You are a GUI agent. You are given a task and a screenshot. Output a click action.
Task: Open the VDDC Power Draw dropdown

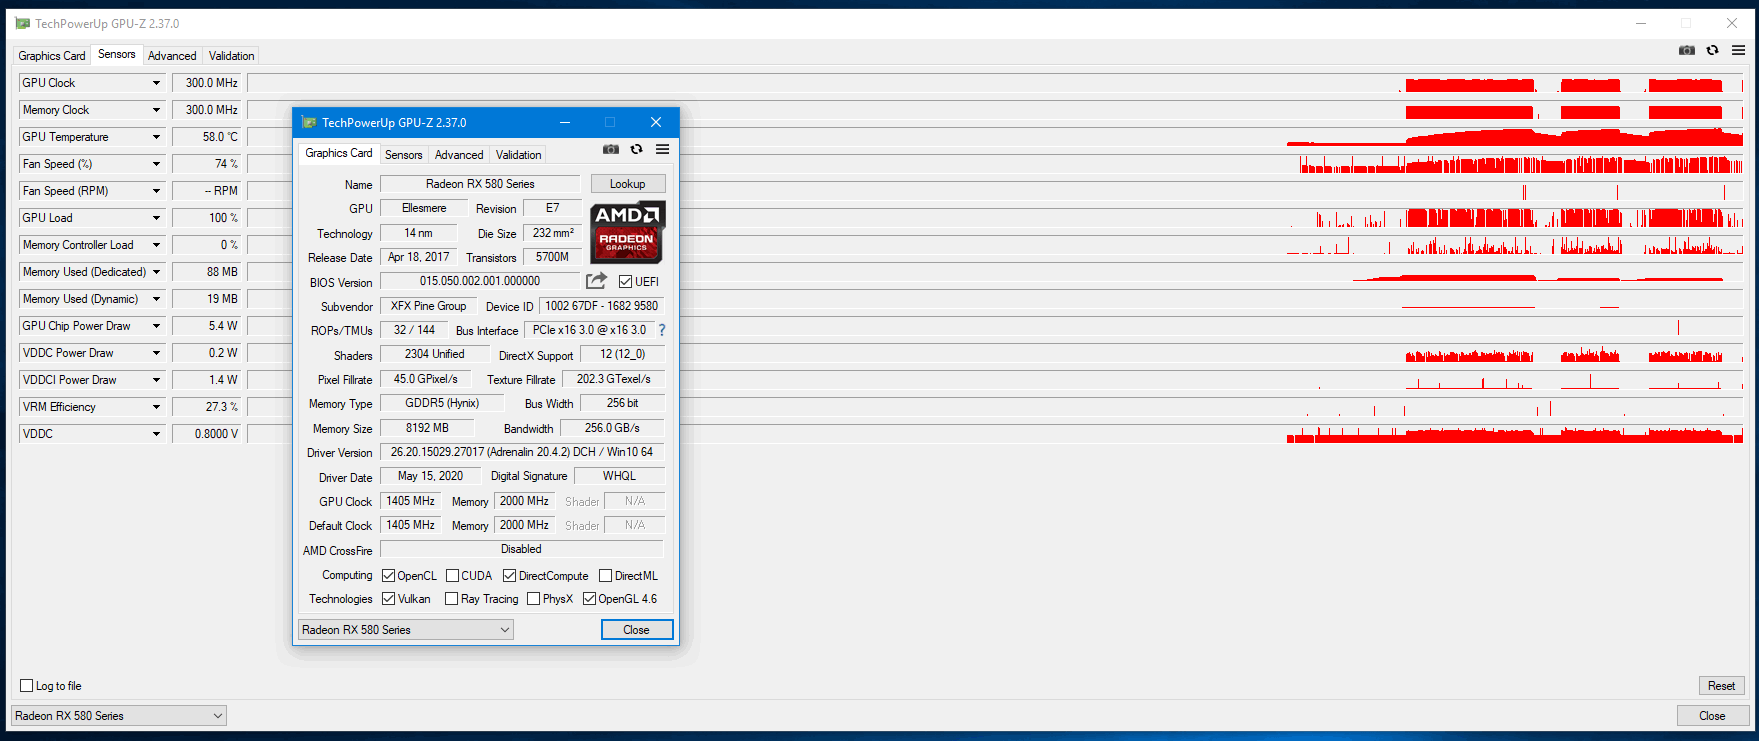[x=156, y=353]
